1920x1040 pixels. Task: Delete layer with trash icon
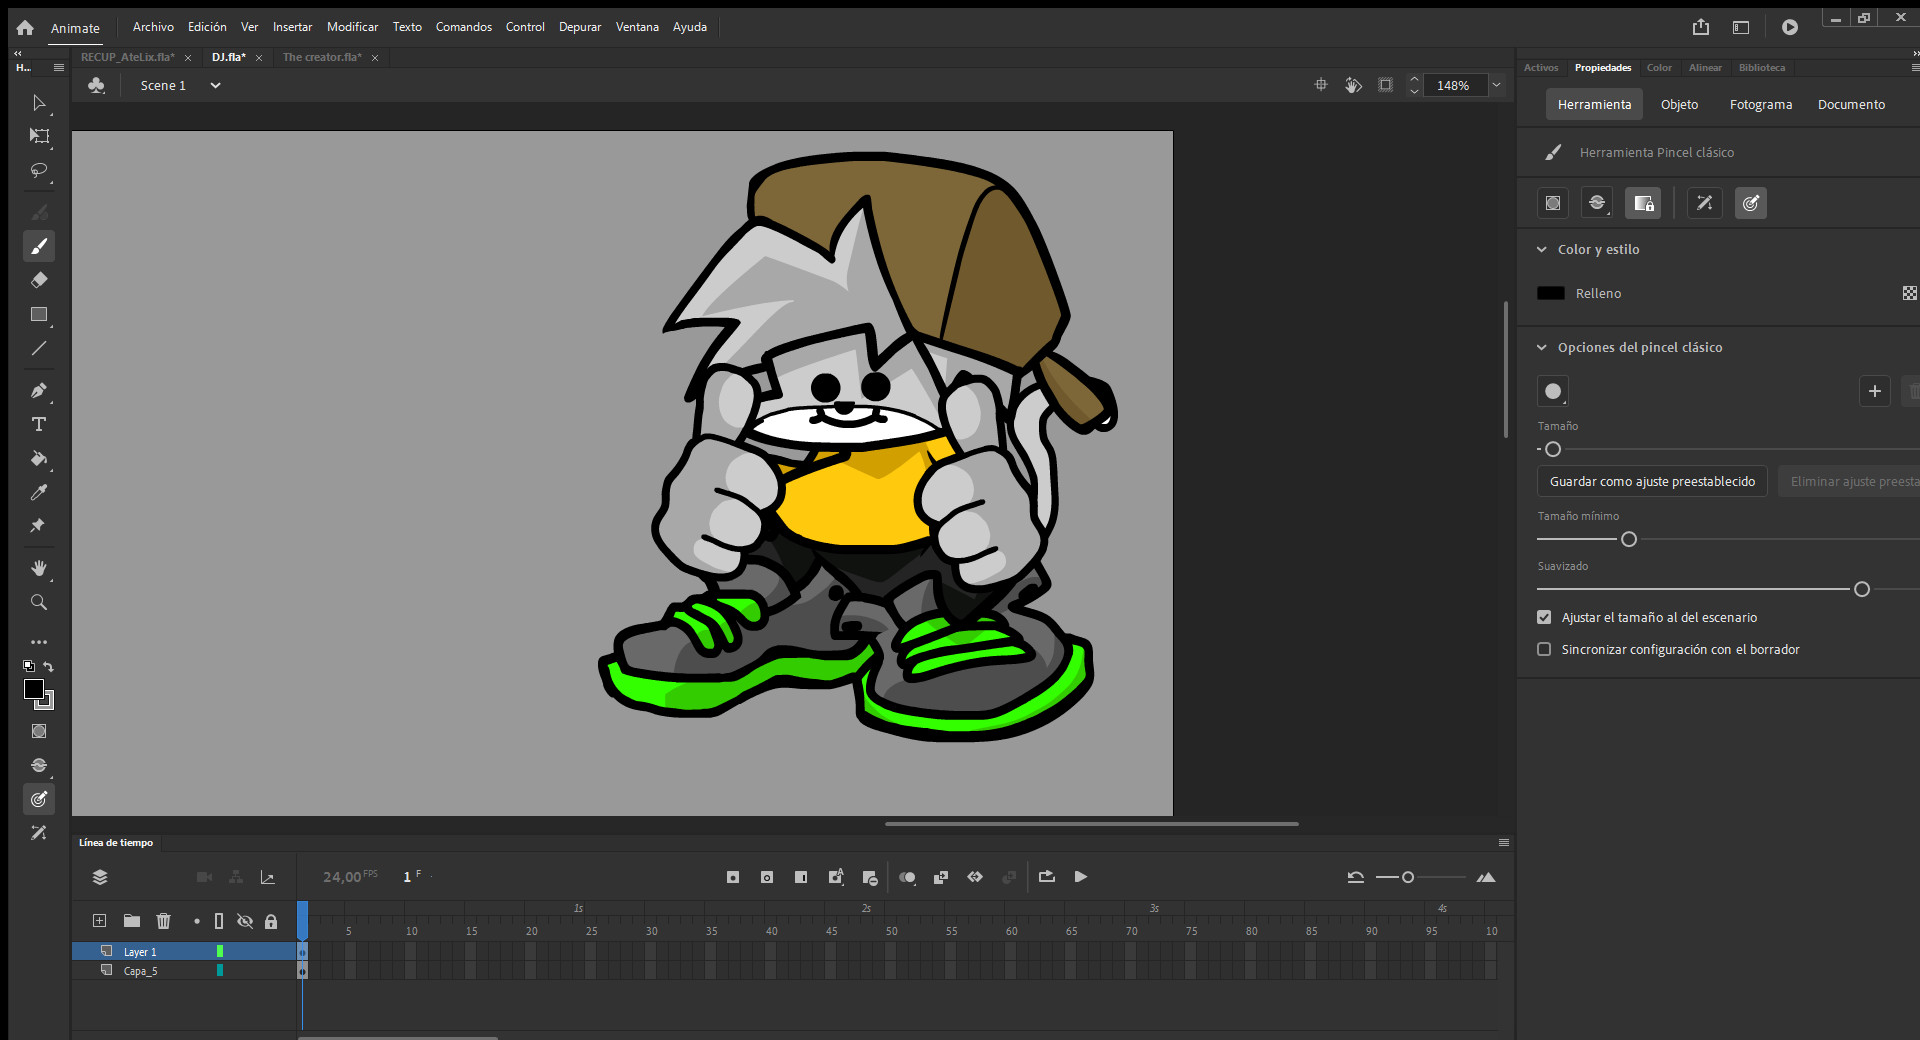(x=164, y=921)
